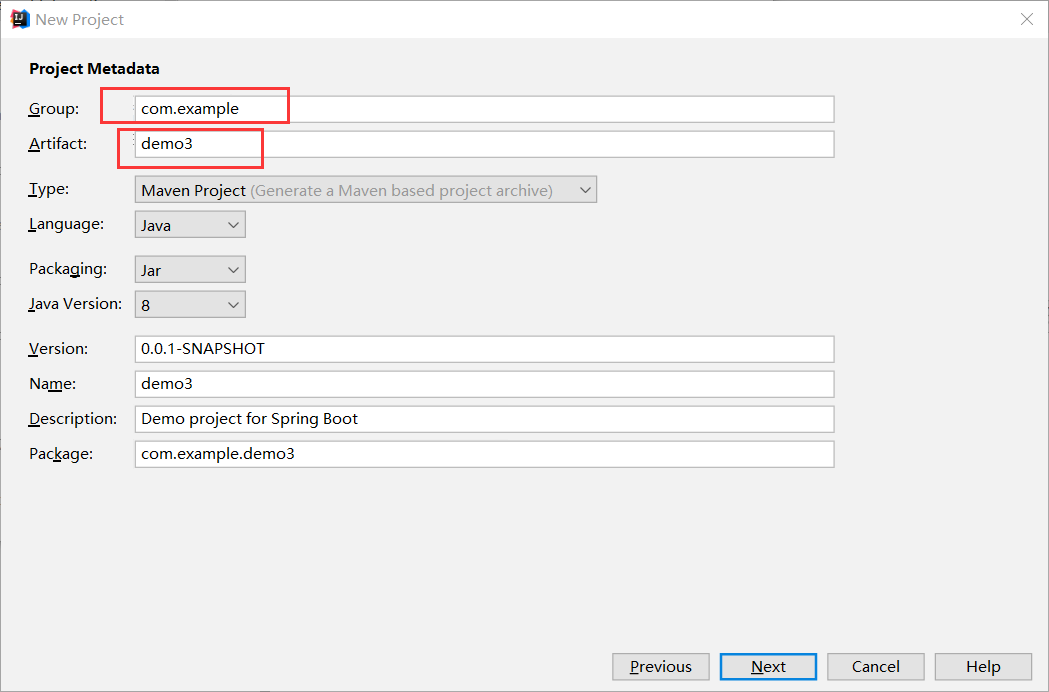The width and height of the screenshot is (1049, 692).
Task: Click the Package label
Action: (61, 454)
